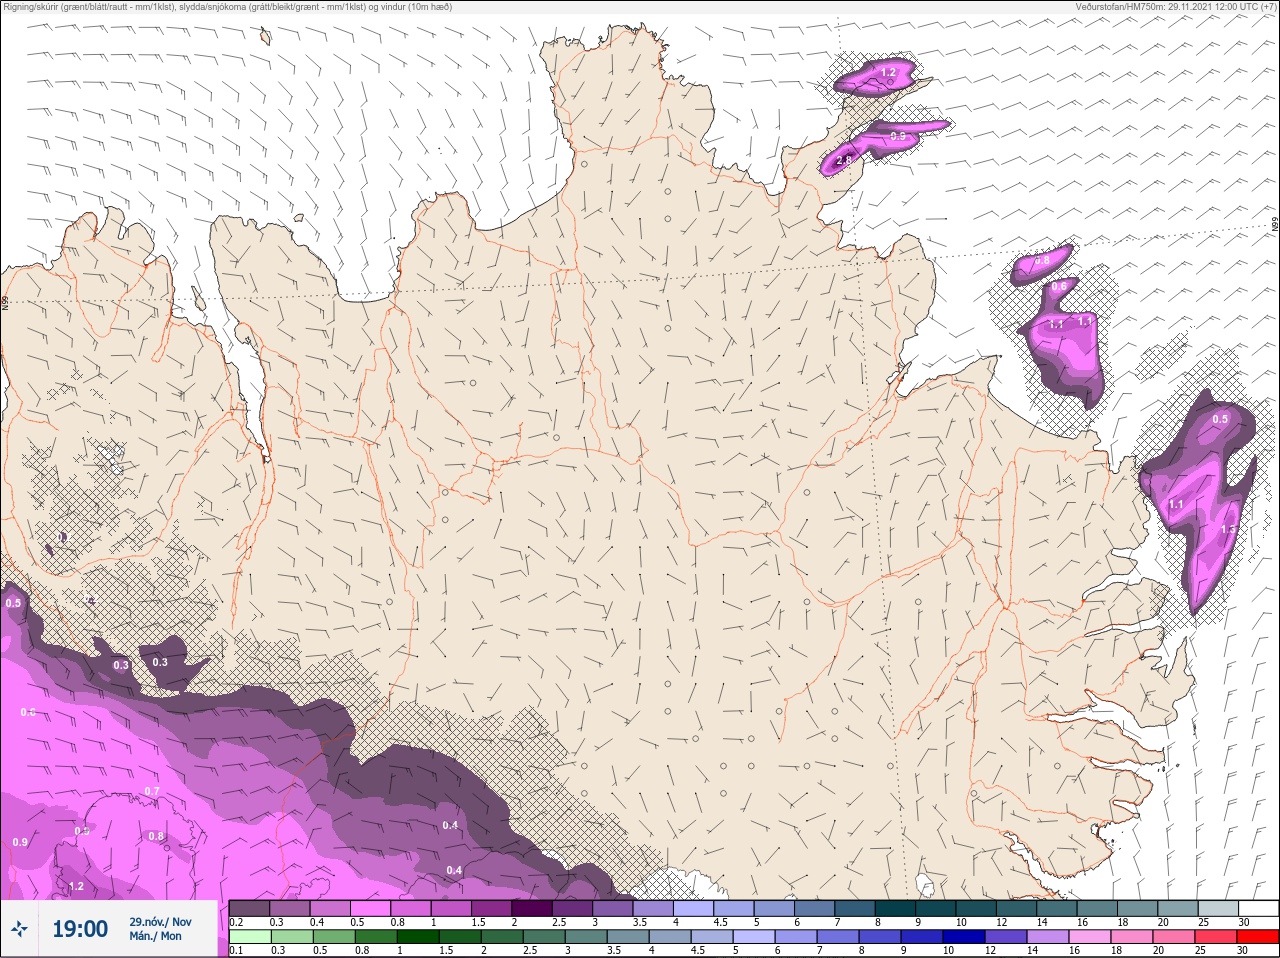The height and width of the screenshot is (958, 1280).
Task: Select the 19:00 forecast time display
Action: coord(80,929)
